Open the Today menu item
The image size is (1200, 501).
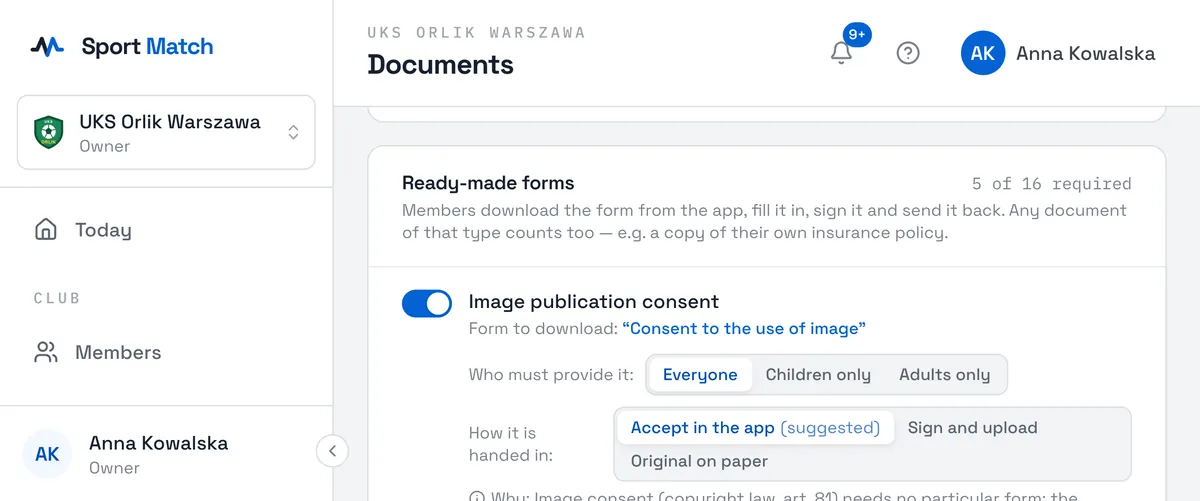[166, 230]
